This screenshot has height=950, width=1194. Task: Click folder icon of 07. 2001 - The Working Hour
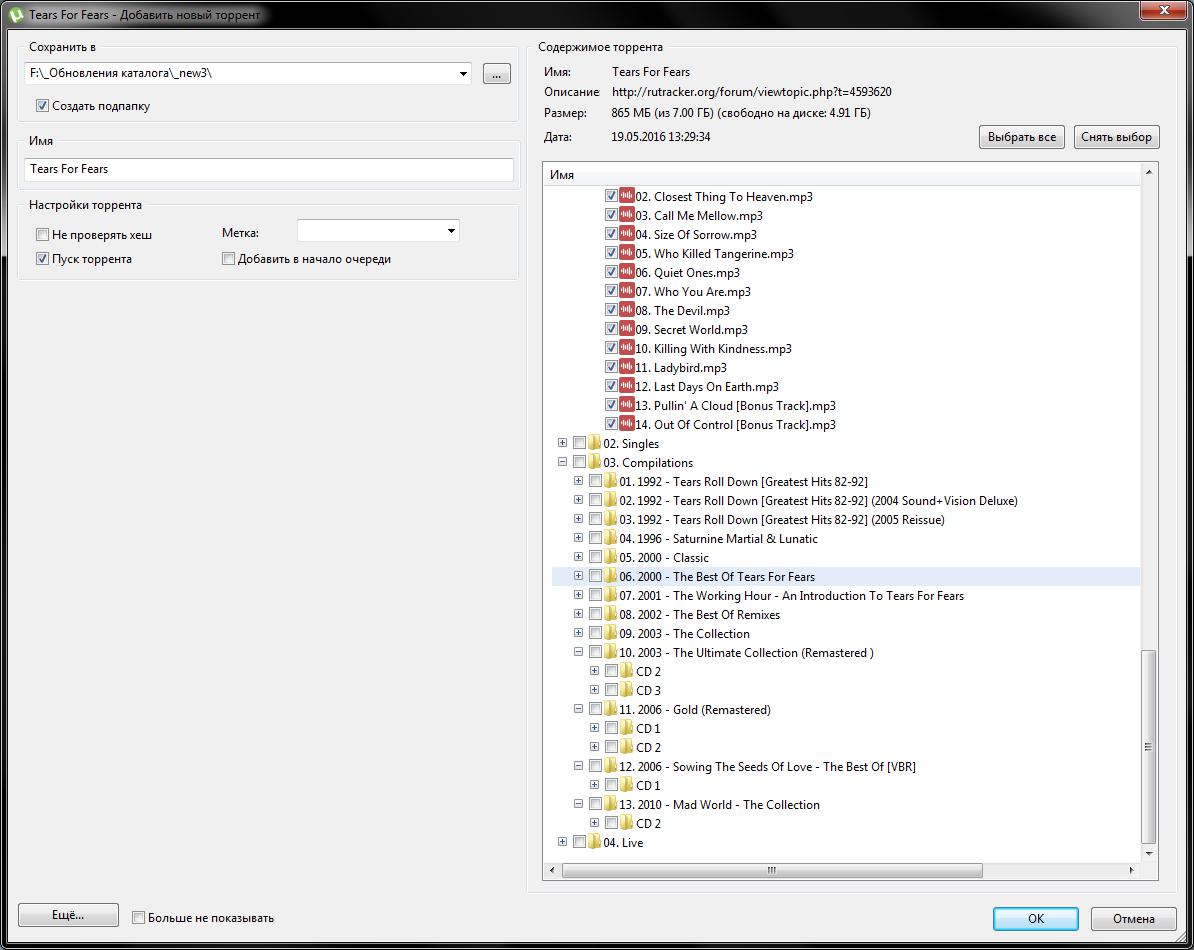point(610,595)
